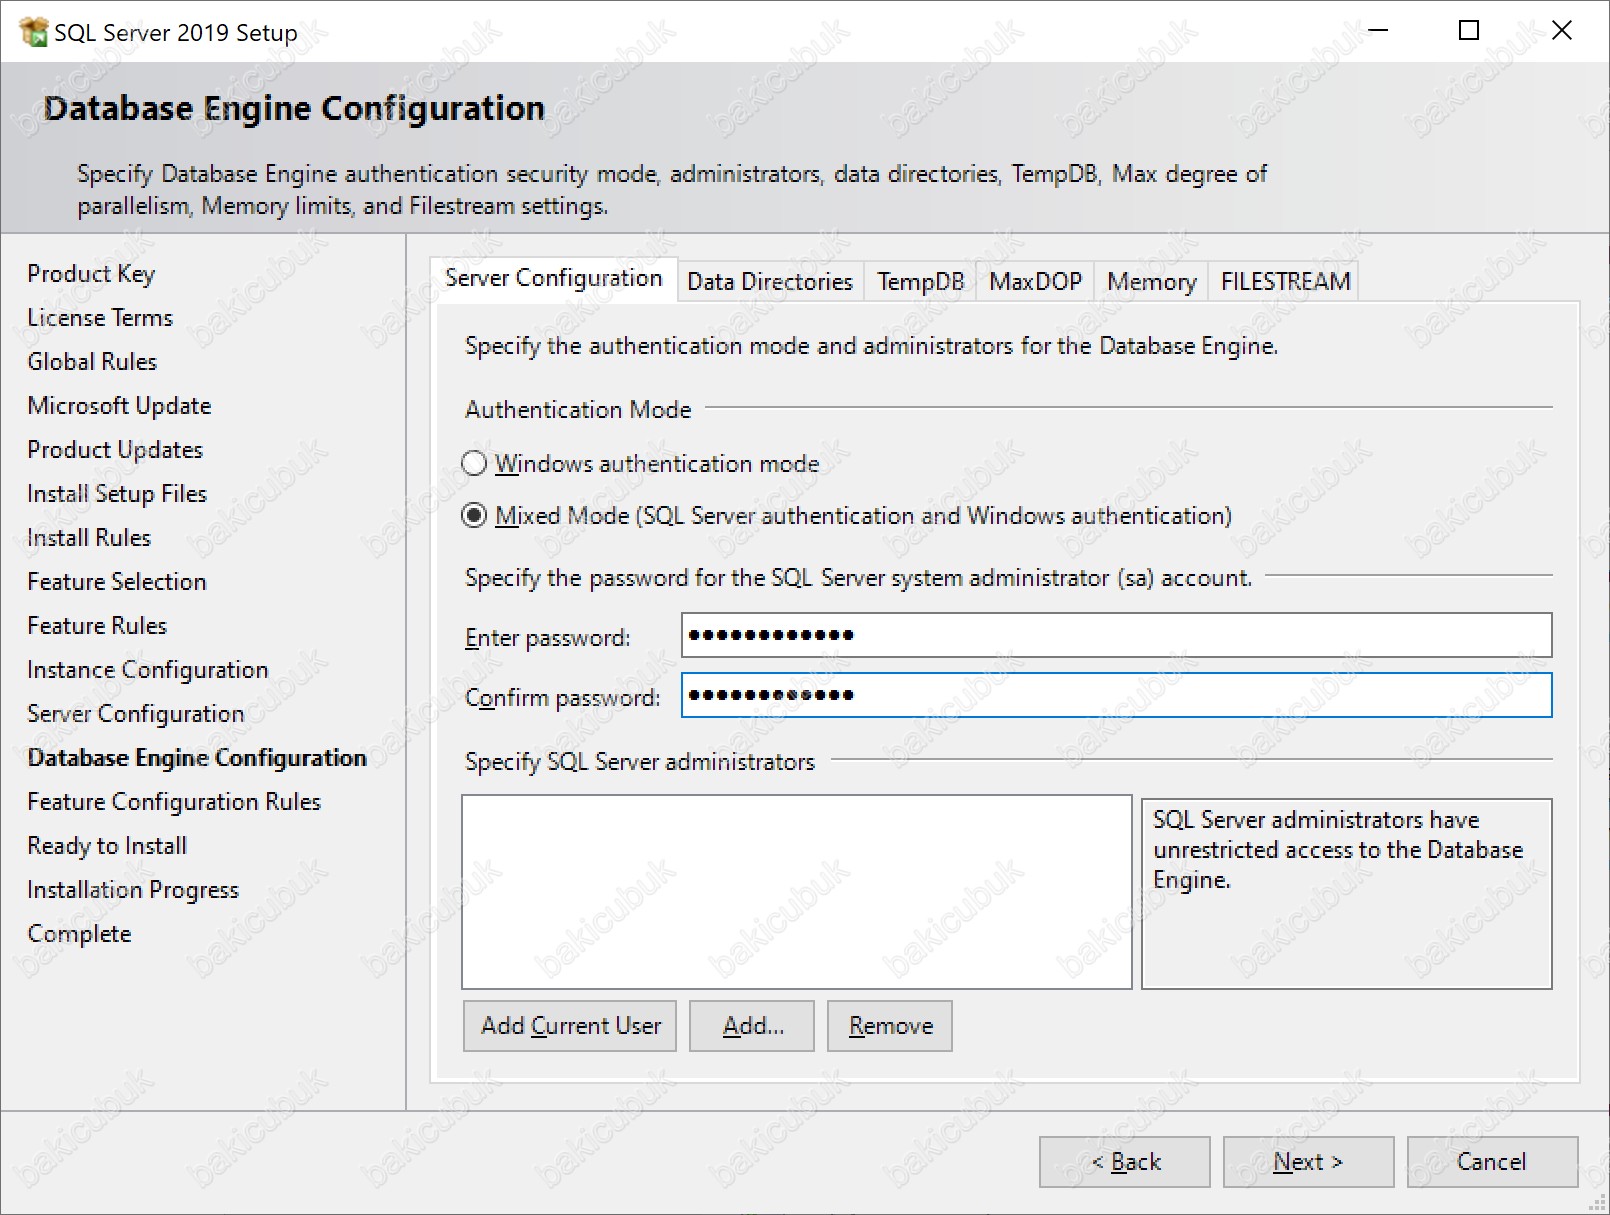Open the Server Configuration tab
Viewport: 1610px width, 1215px height.
[x=553, y=278]
